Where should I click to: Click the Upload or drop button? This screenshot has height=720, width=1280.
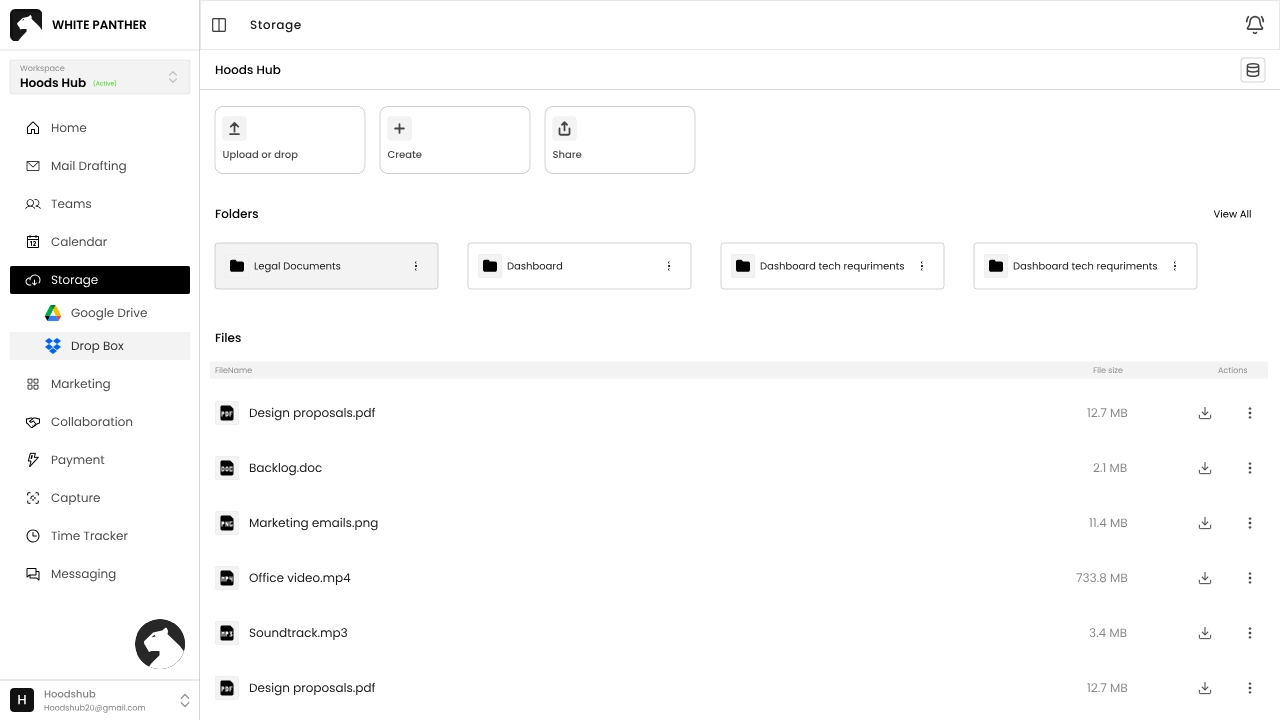(290, 140)
